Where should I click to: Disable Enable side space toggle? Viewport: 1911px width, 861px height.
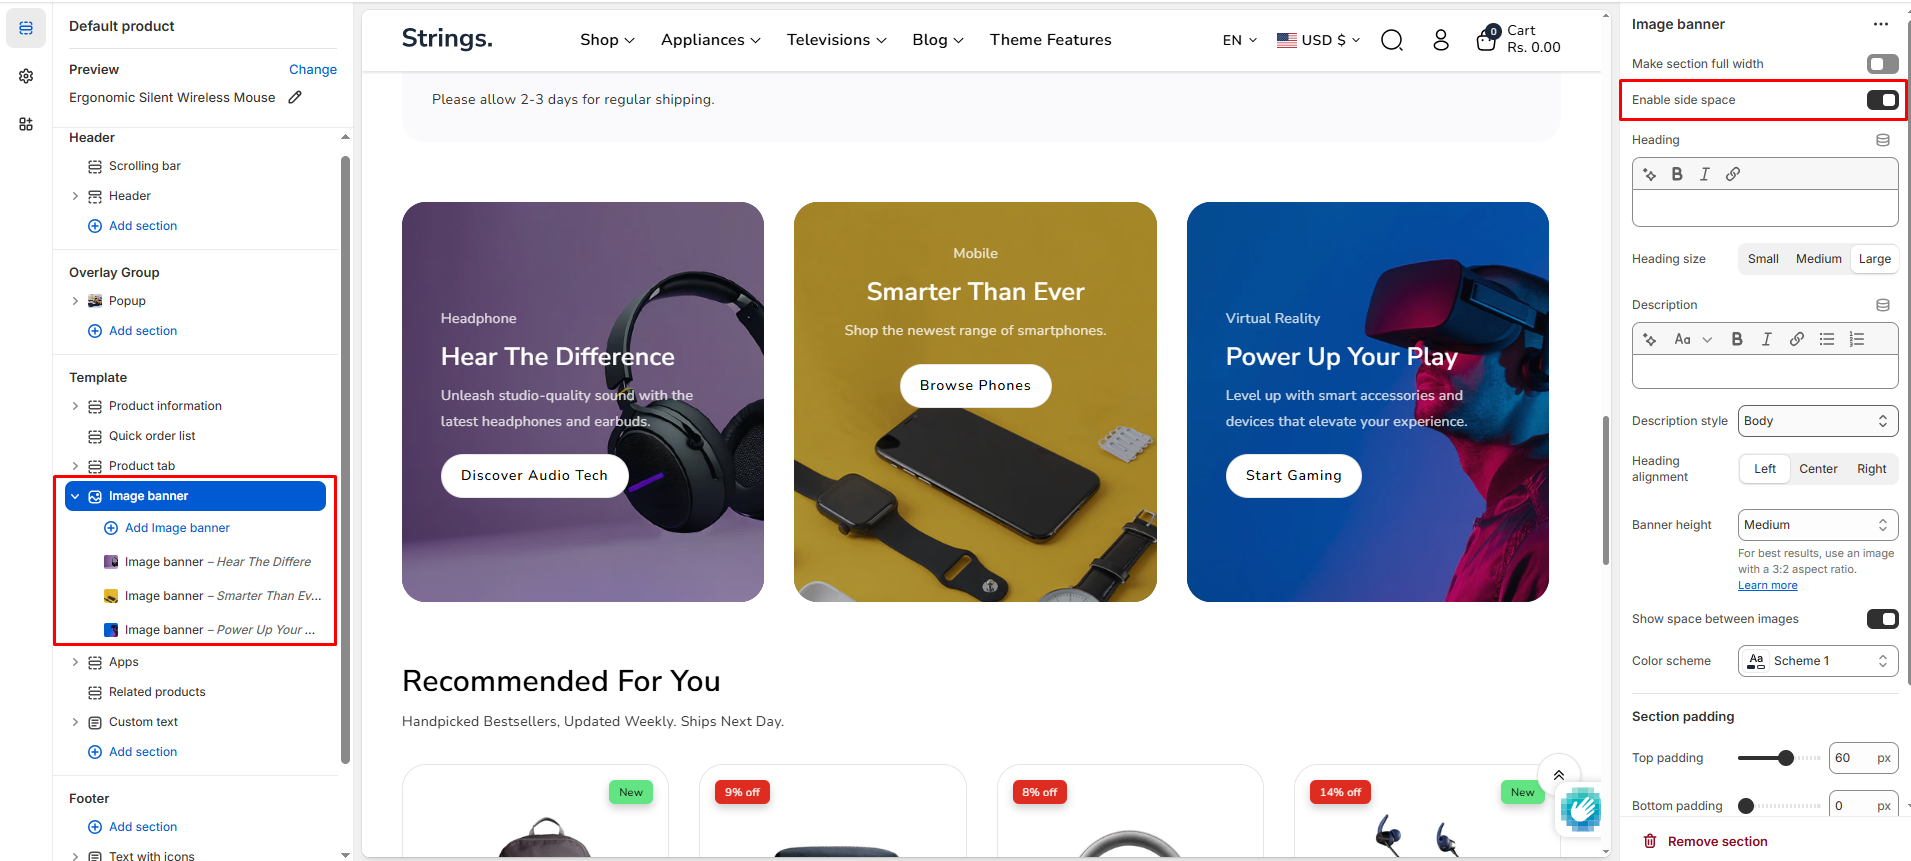pyautogui.click(x=1882, y=100)
